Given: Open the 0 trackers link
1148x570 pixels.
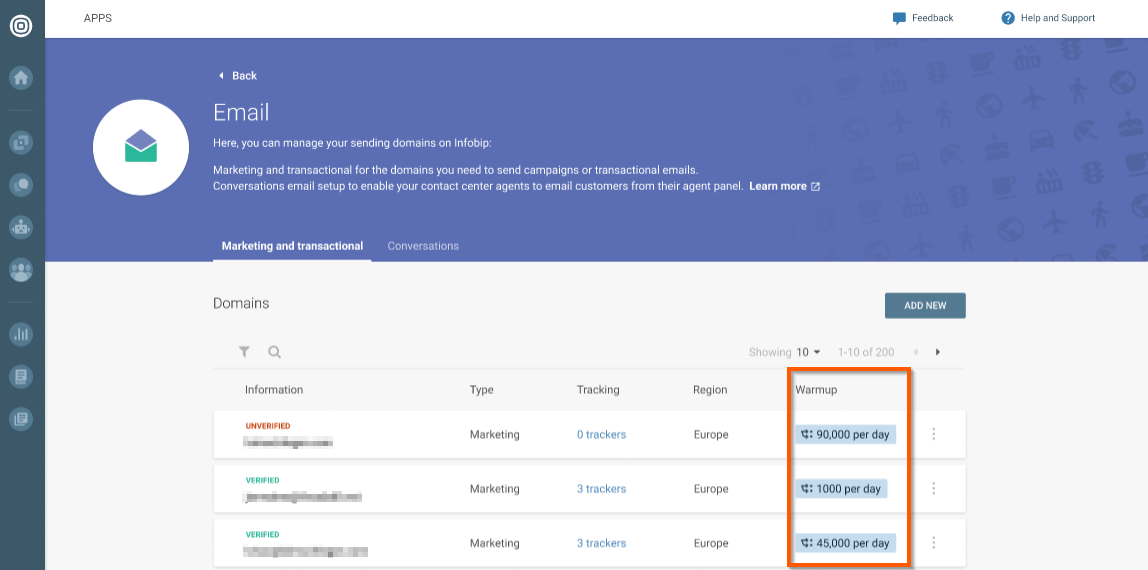Looking at the screenshot, I should coord(601,435).
